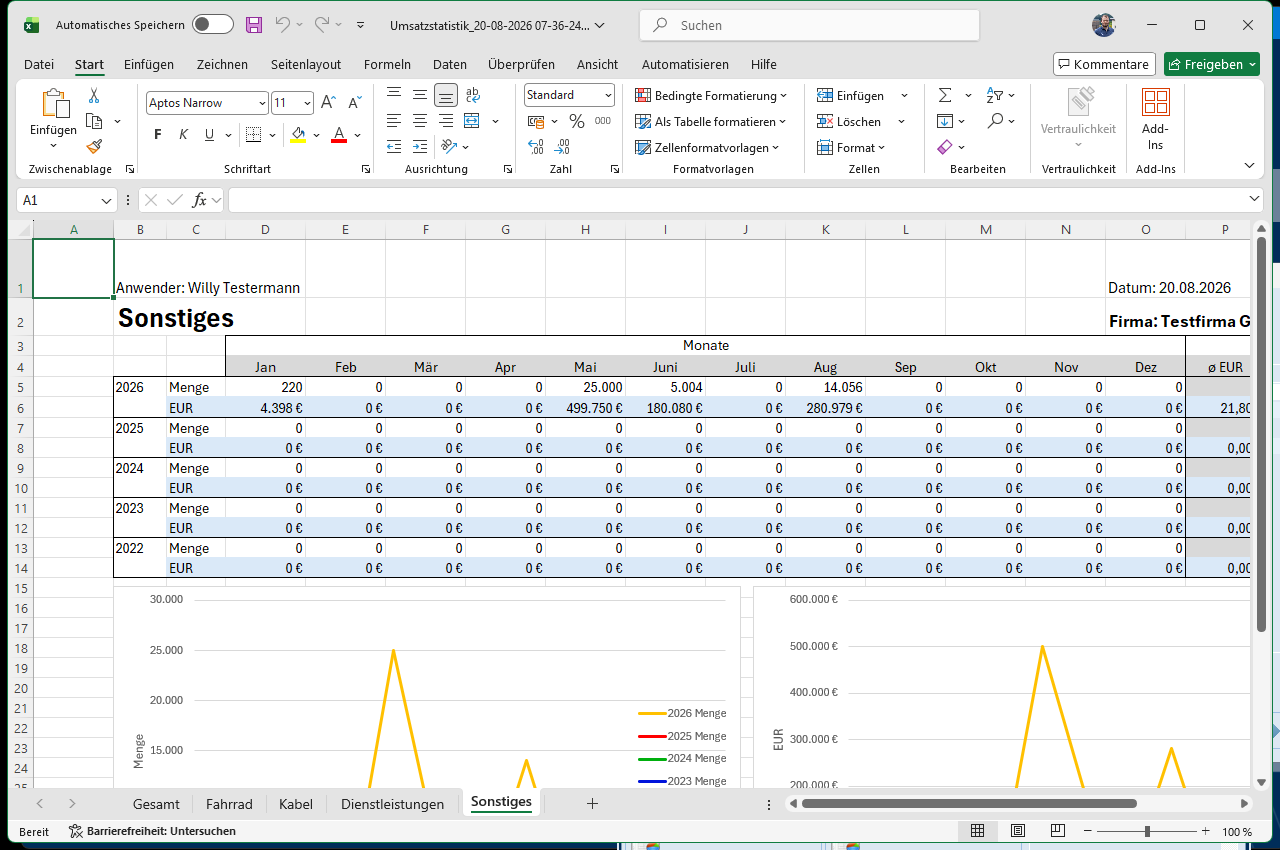Switch to page layout view in status bar
Screen dimensions: 1280x850
(x=1017, y=831)
